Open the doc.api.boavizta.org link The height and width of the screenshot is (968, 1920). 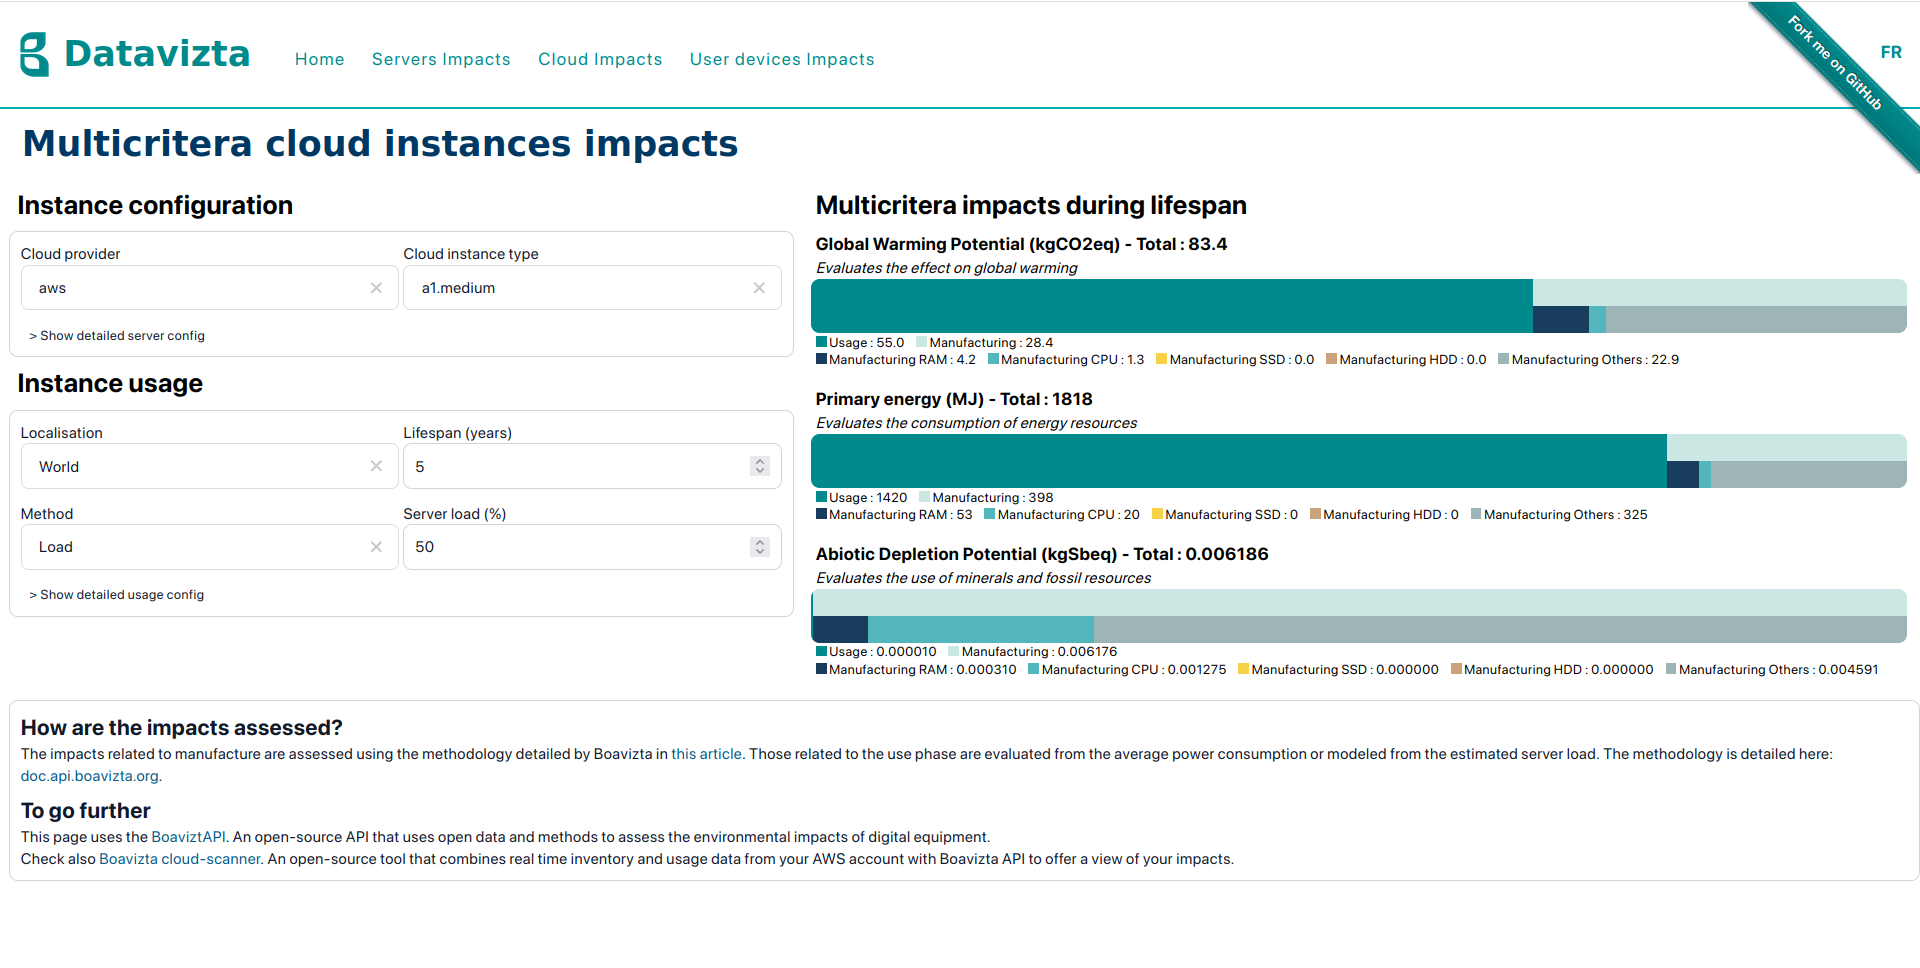(90, 776)
